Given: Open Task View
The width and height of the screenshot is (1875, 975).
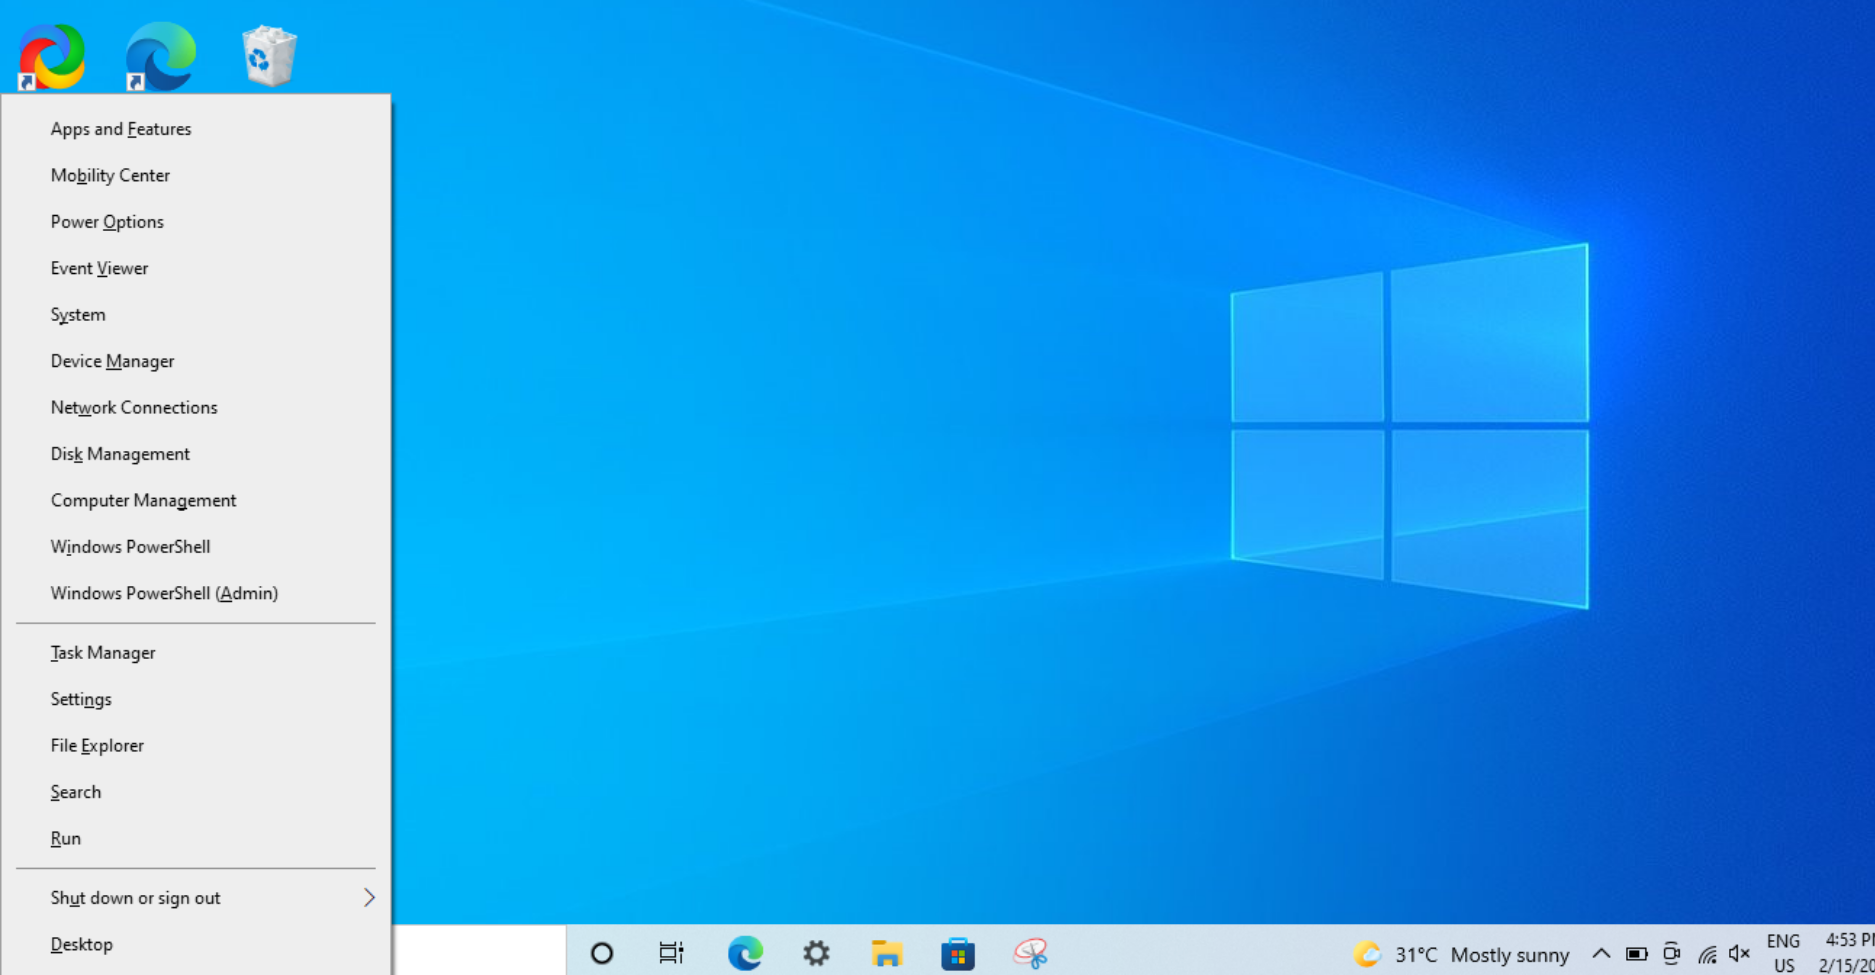Looking at the screenshot, I should 672,953.
